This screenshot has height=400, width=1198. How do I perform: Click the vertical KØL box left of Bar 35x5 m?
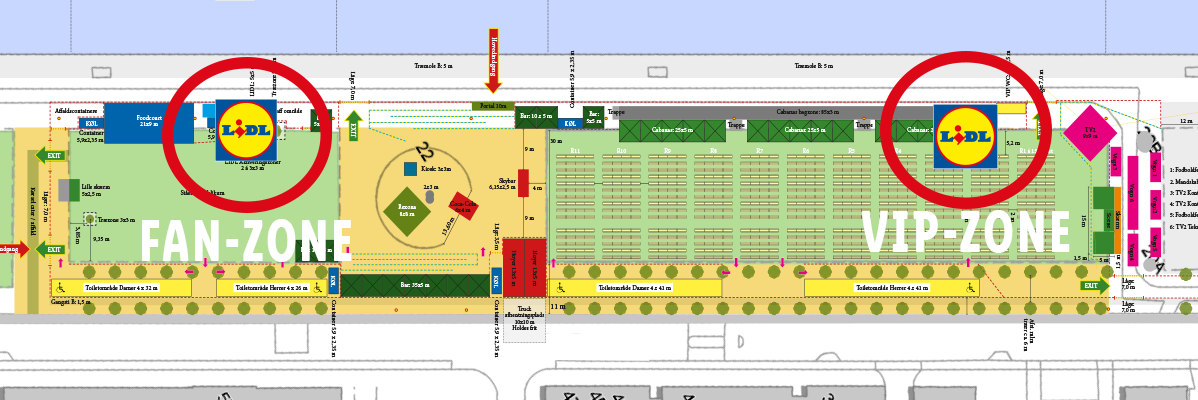tap(333, 281)
